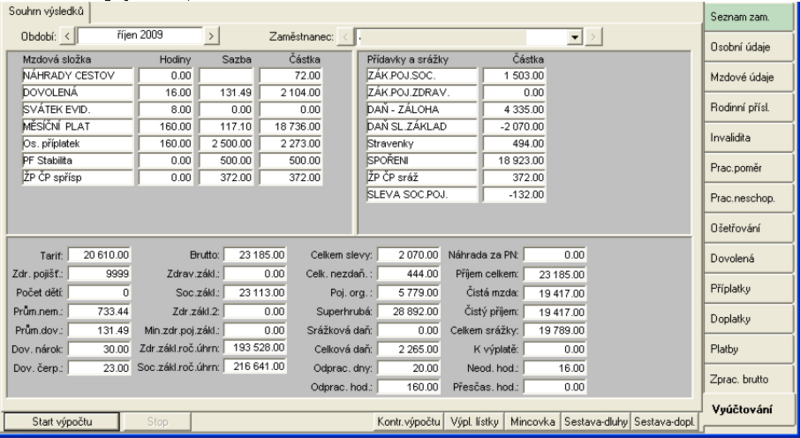The width and height of the screenshot is (800, 438).
Task: Click Start výpočtu button
Action: 62,422
